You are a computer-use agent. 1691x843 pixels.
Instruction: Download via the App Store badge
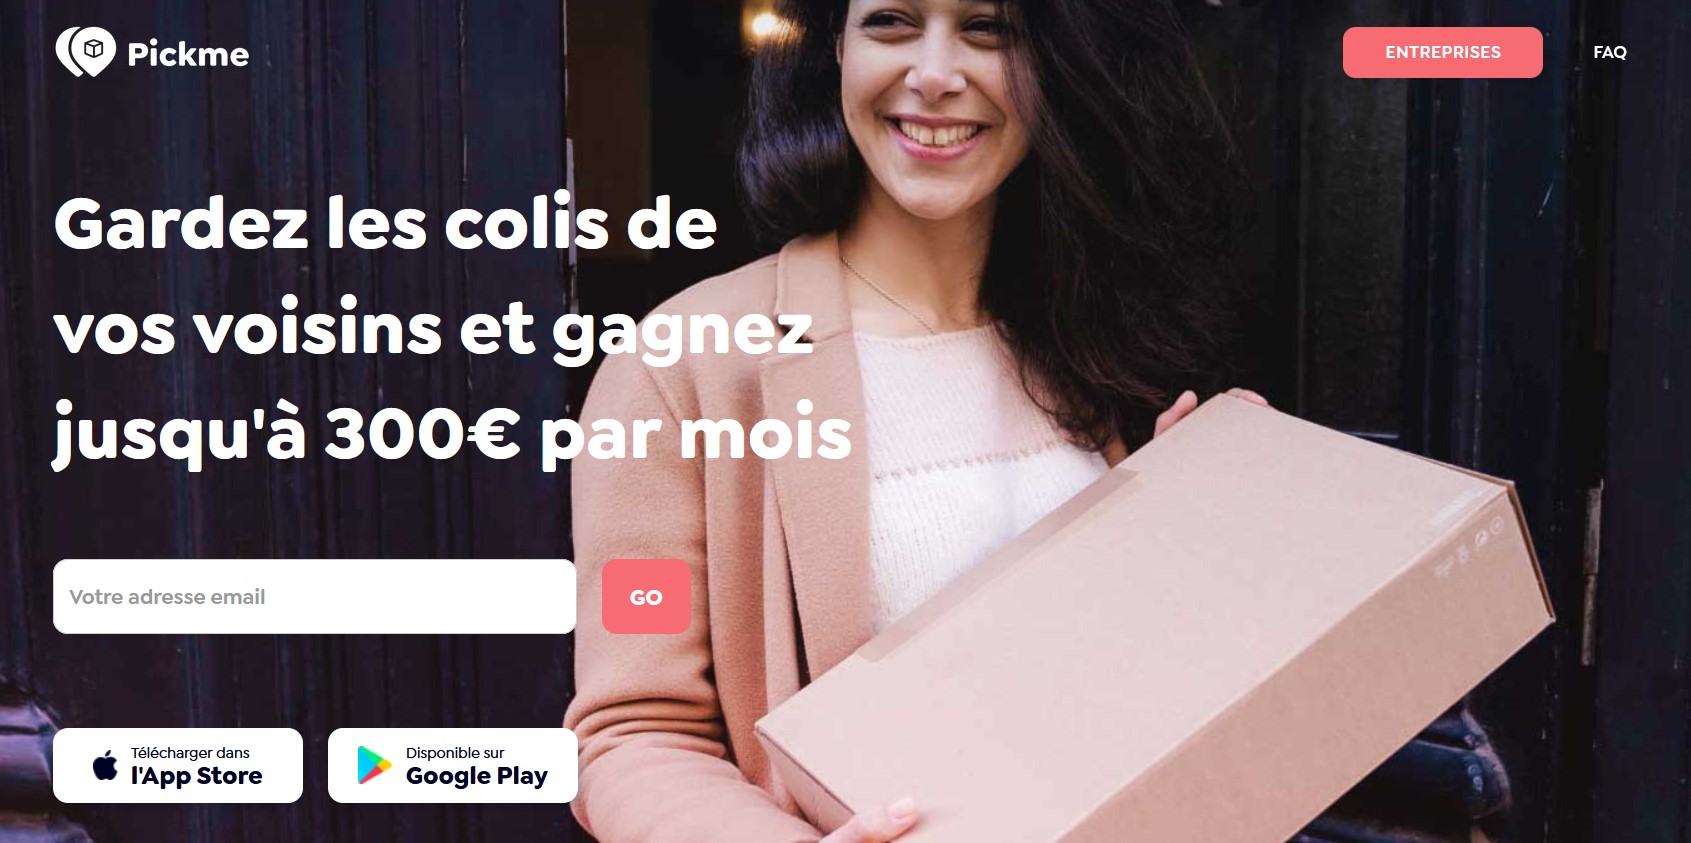(178, 765)
